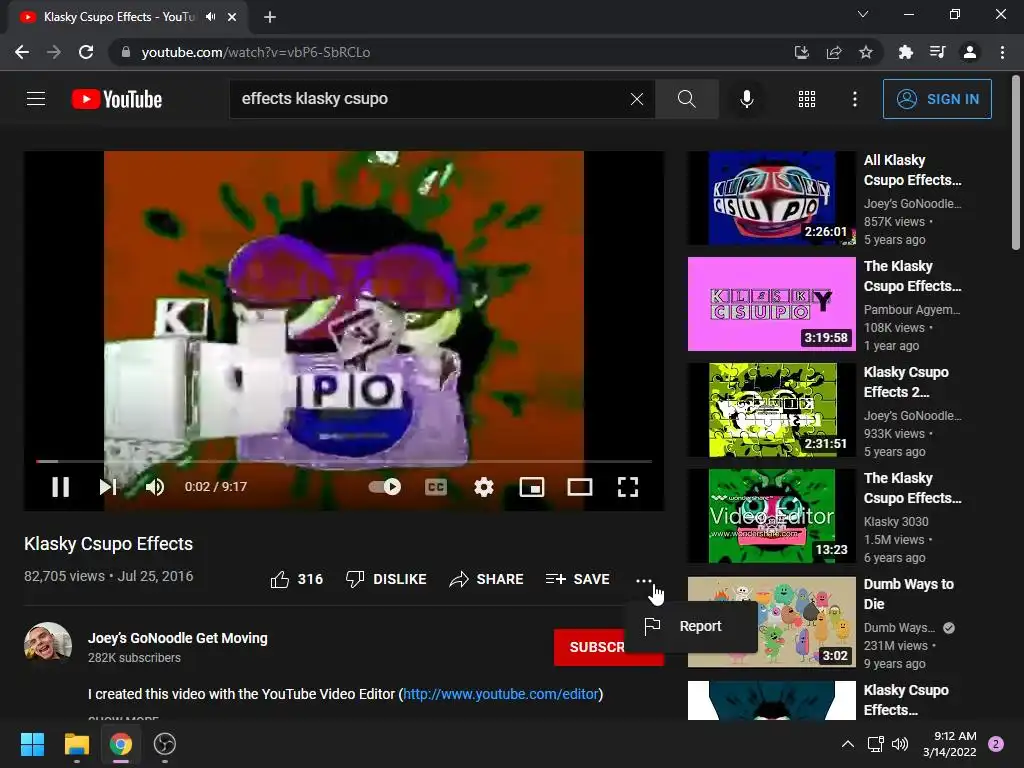Screen dimensions: 1024x768
Task: Open Windows notification center badge
Action: (996, 744)
